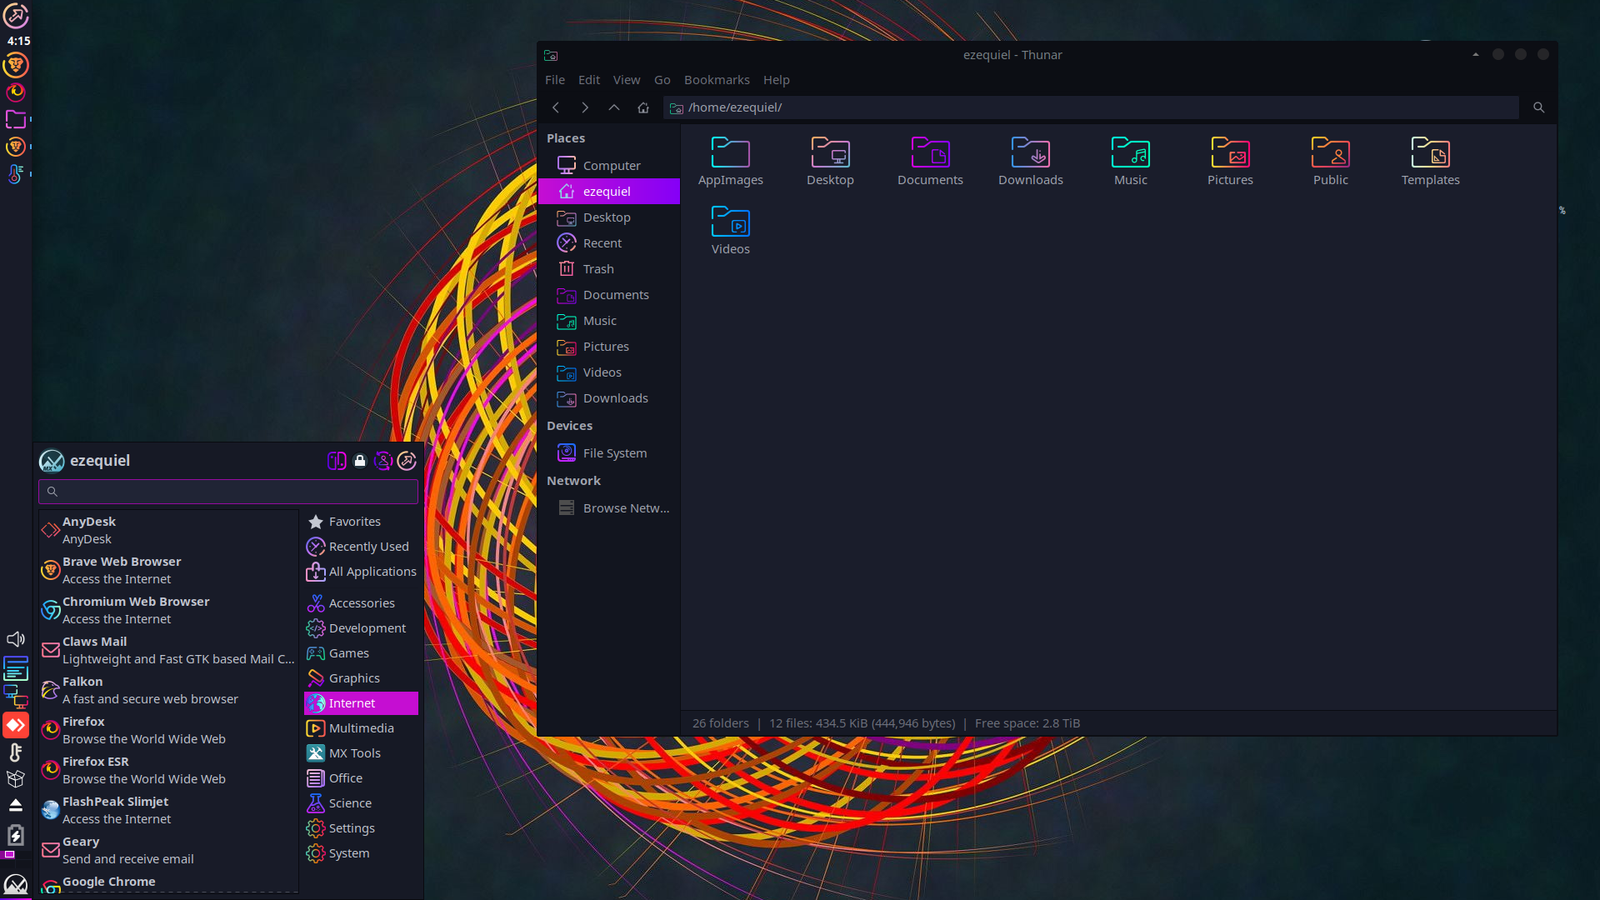
Task: Select the Settings category
Action: [x=361, y=828]
